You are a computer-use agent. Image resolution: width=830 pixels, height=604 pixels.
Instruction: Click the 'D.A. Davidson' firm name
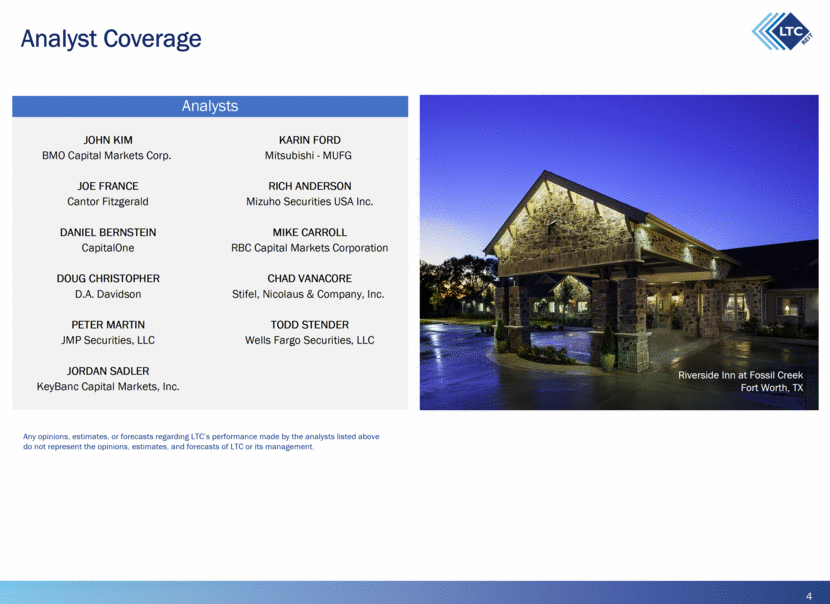tap(108, 294)
